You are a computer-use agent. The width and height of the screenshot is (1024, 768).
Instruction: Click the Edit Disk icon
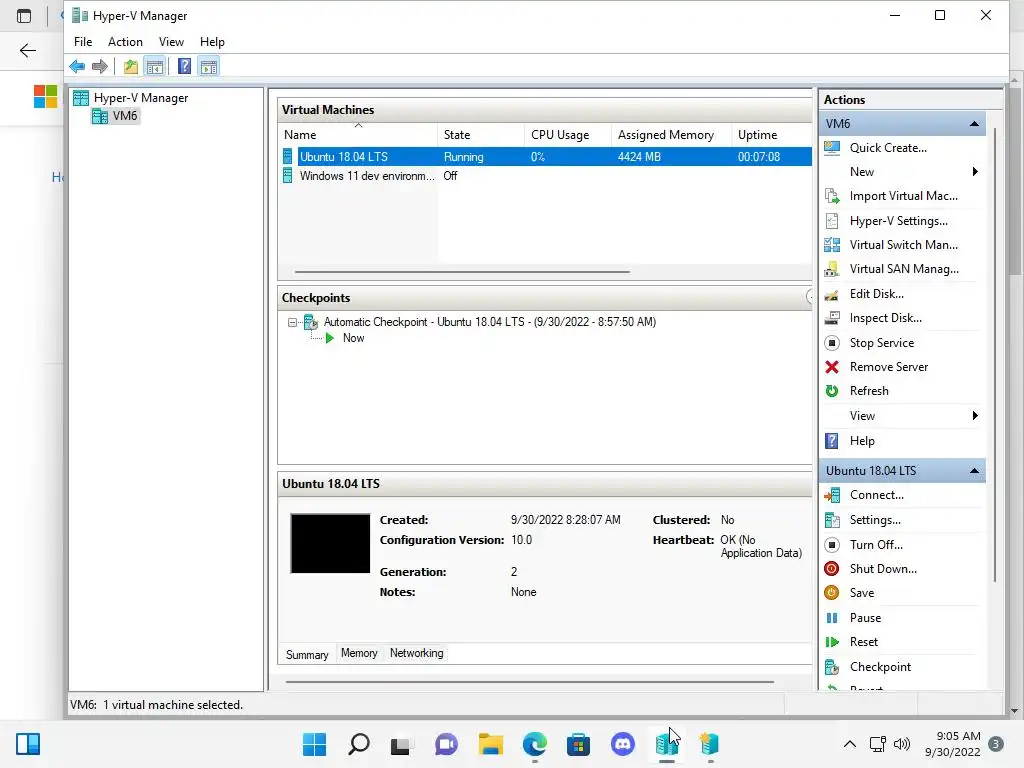coord(832,294)
